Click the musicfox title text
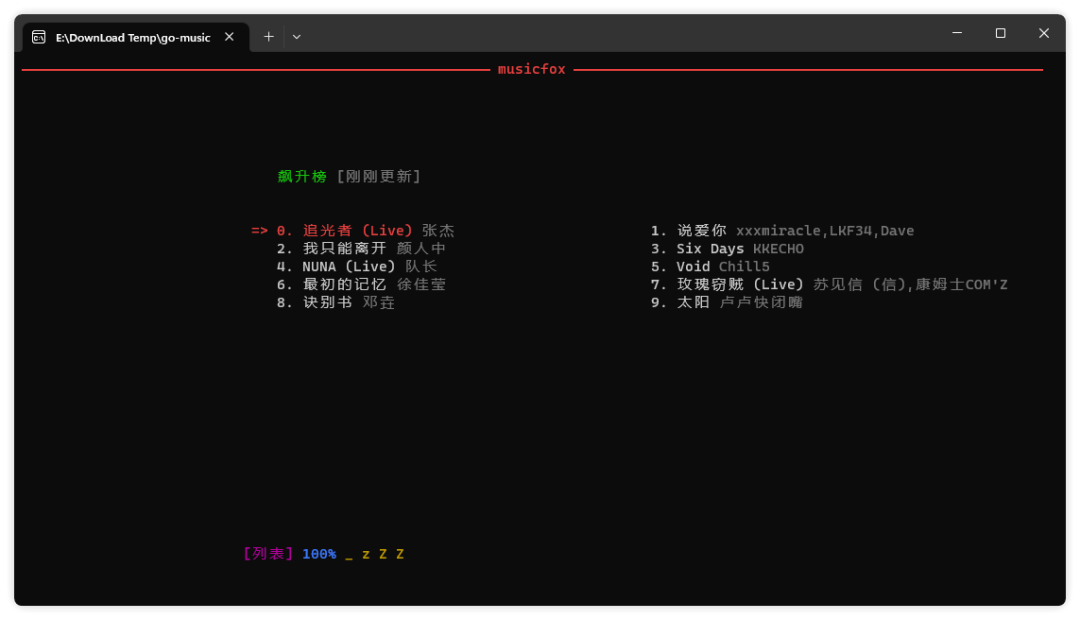The image size is (1080, 620). point(531,69)
